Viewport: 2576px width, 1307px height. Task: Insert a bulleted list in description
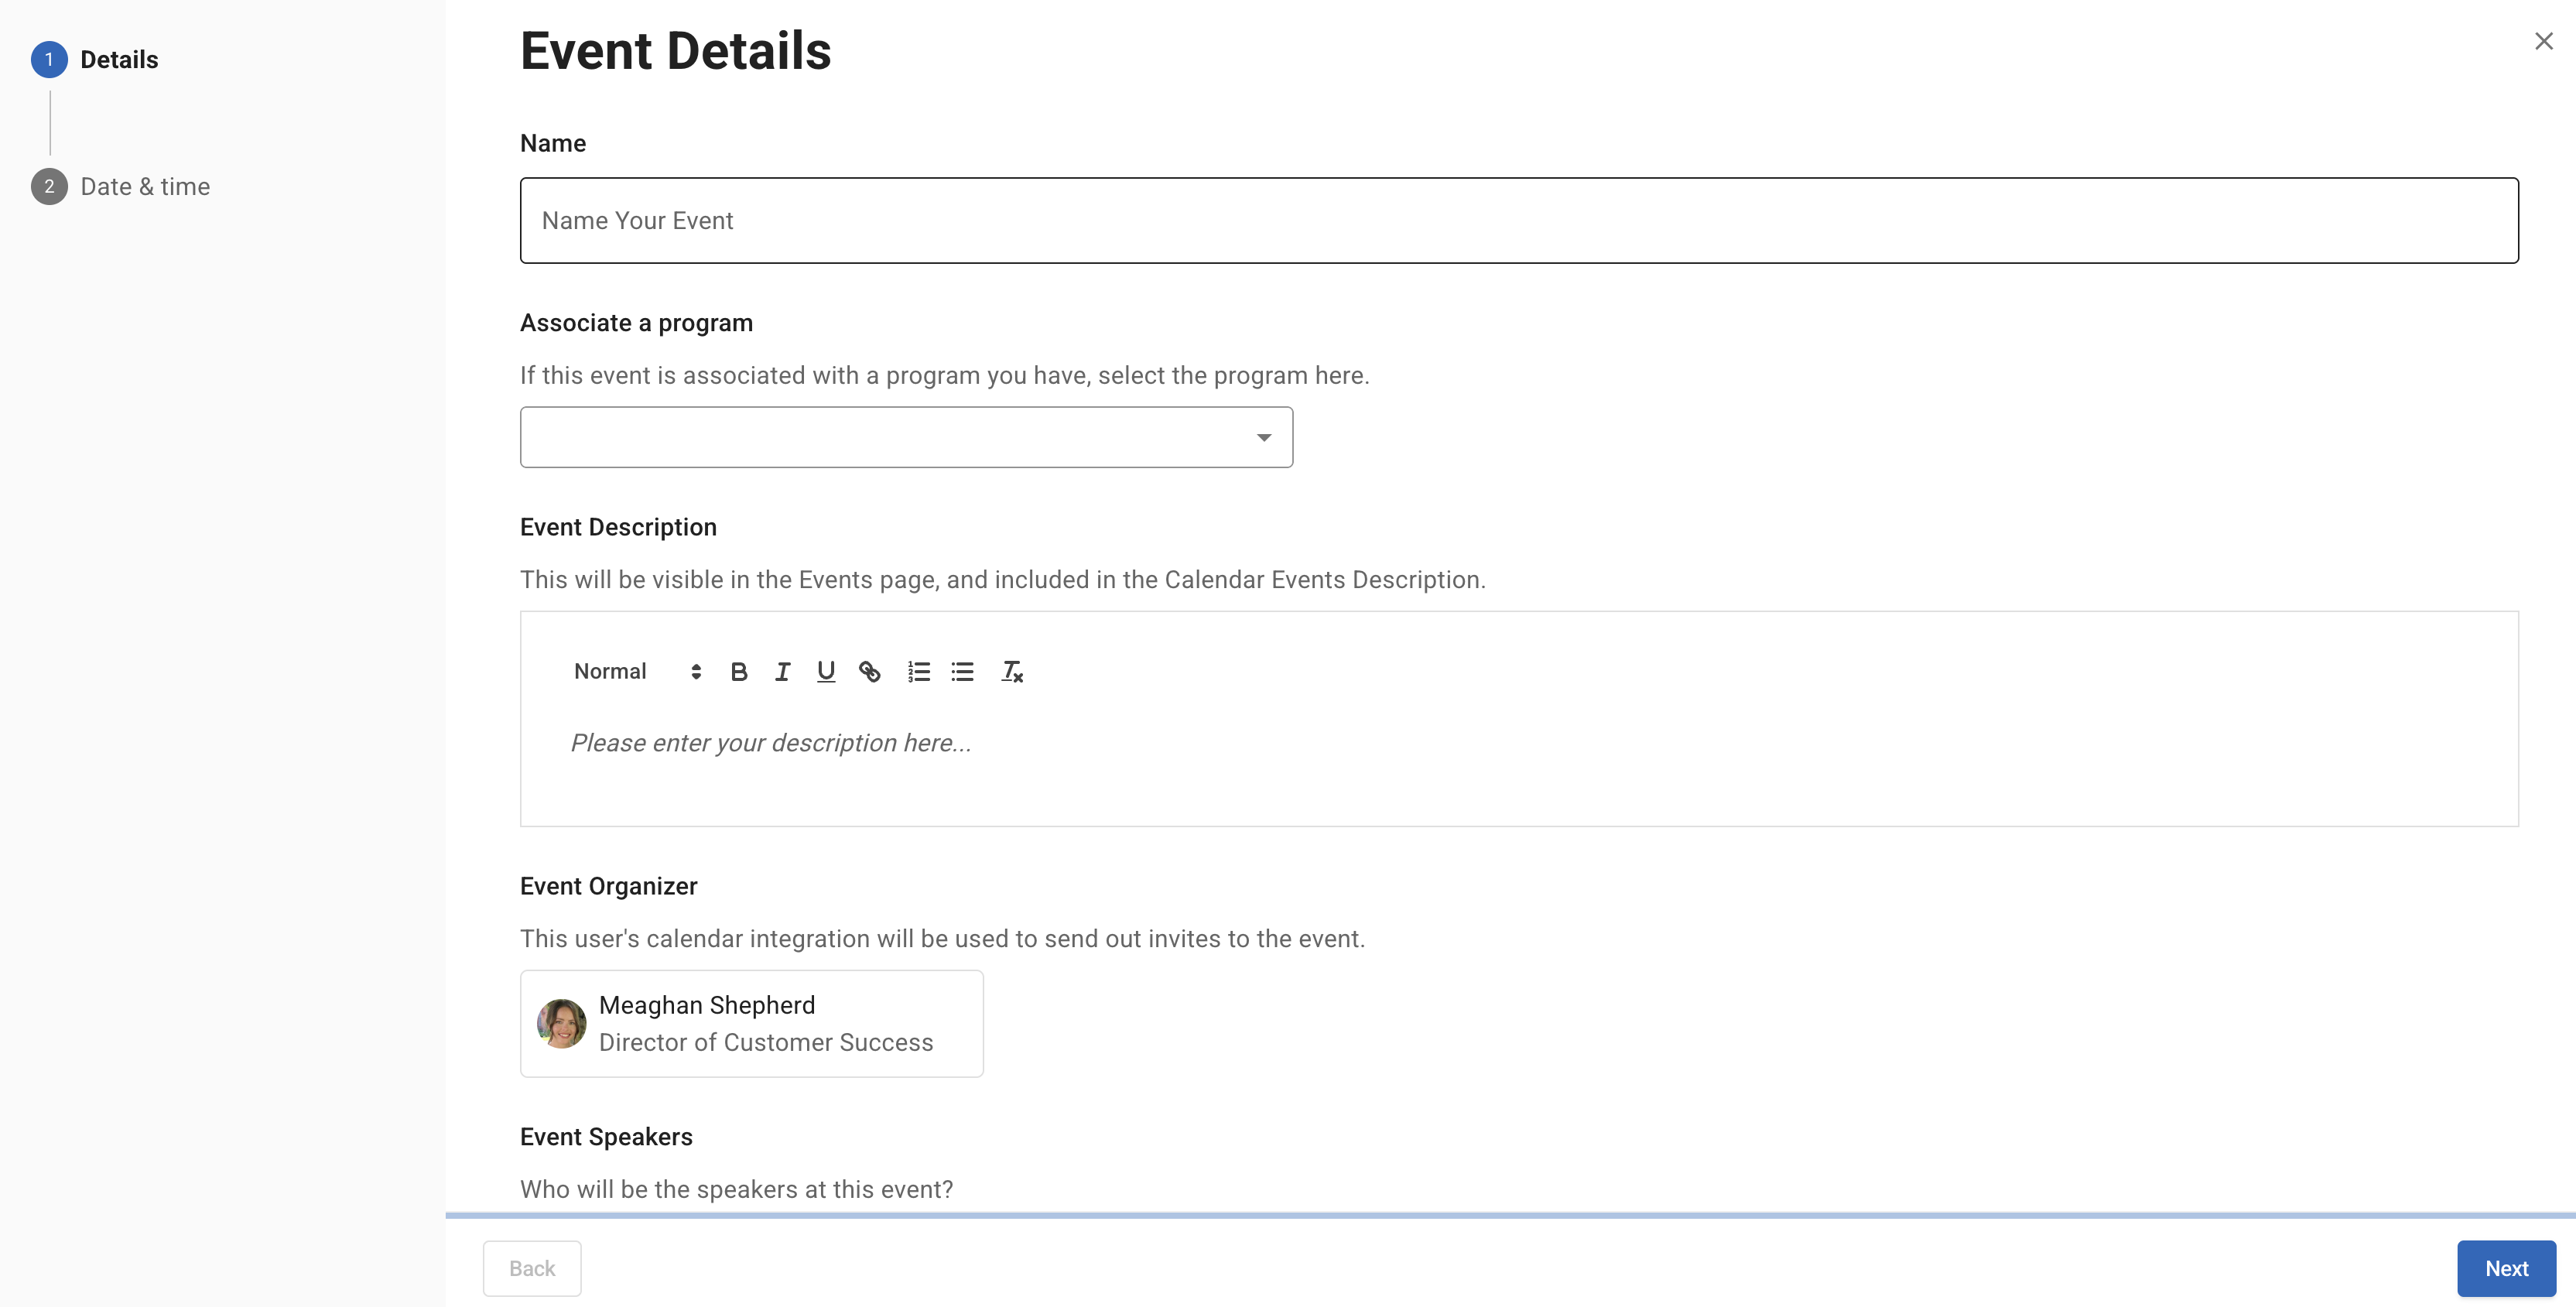pos(962,672)
